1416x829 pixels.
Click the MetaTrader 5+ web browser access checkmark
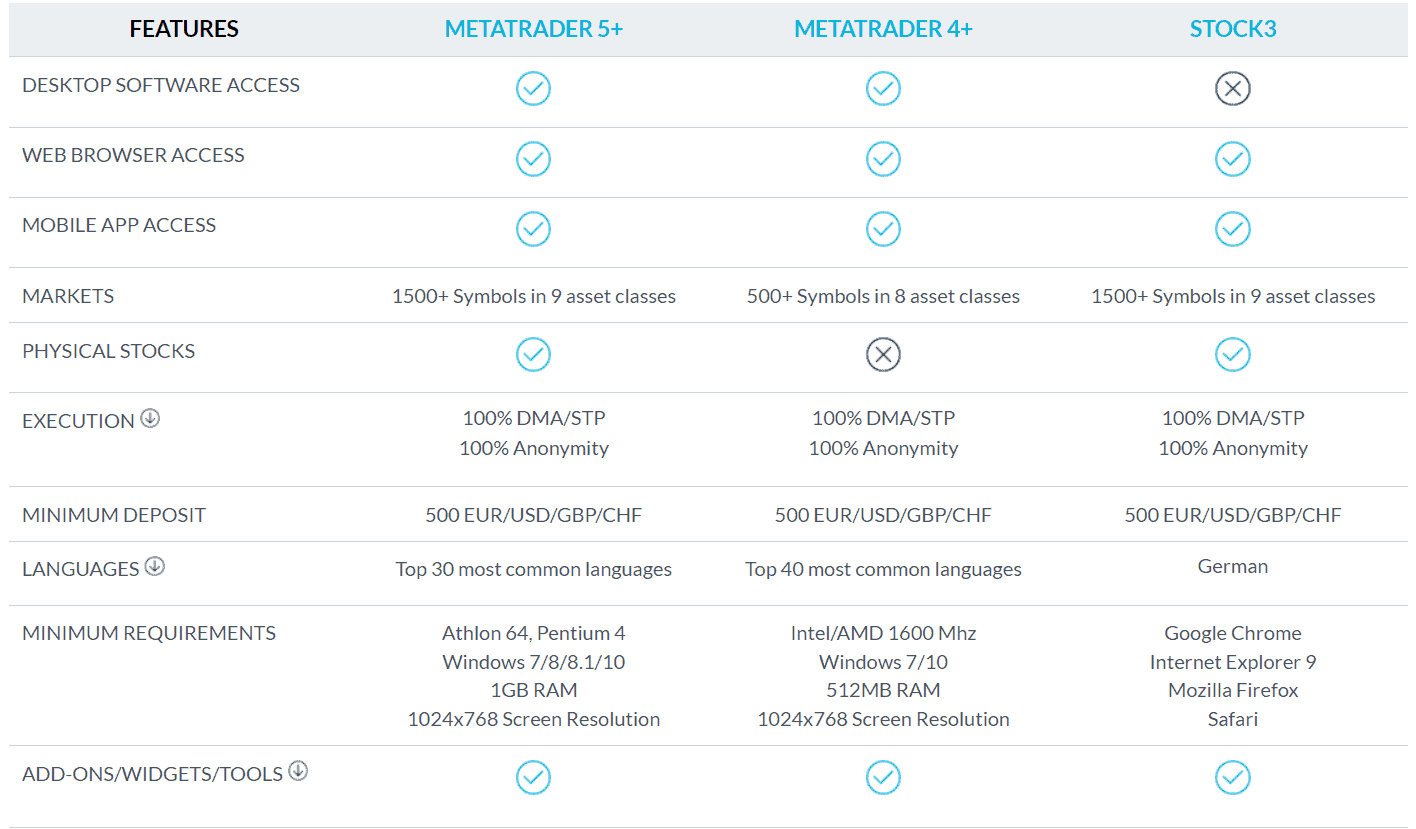coord(533,159)
